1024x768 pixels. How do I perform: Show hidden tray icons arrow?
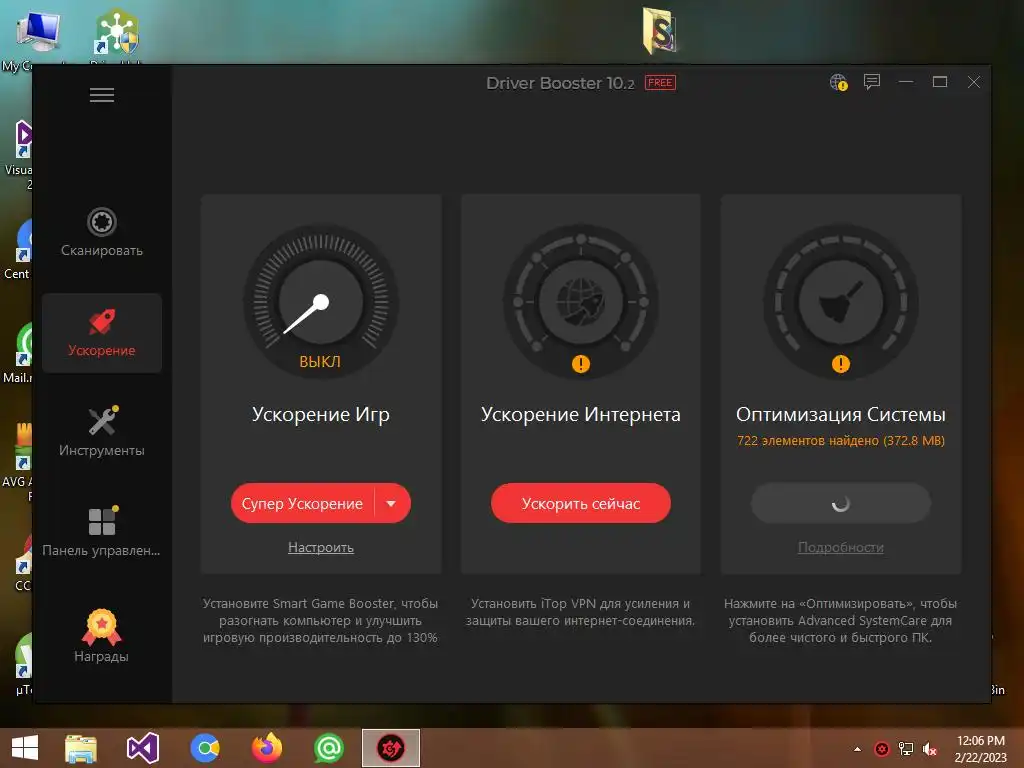(x=857, y=749)
